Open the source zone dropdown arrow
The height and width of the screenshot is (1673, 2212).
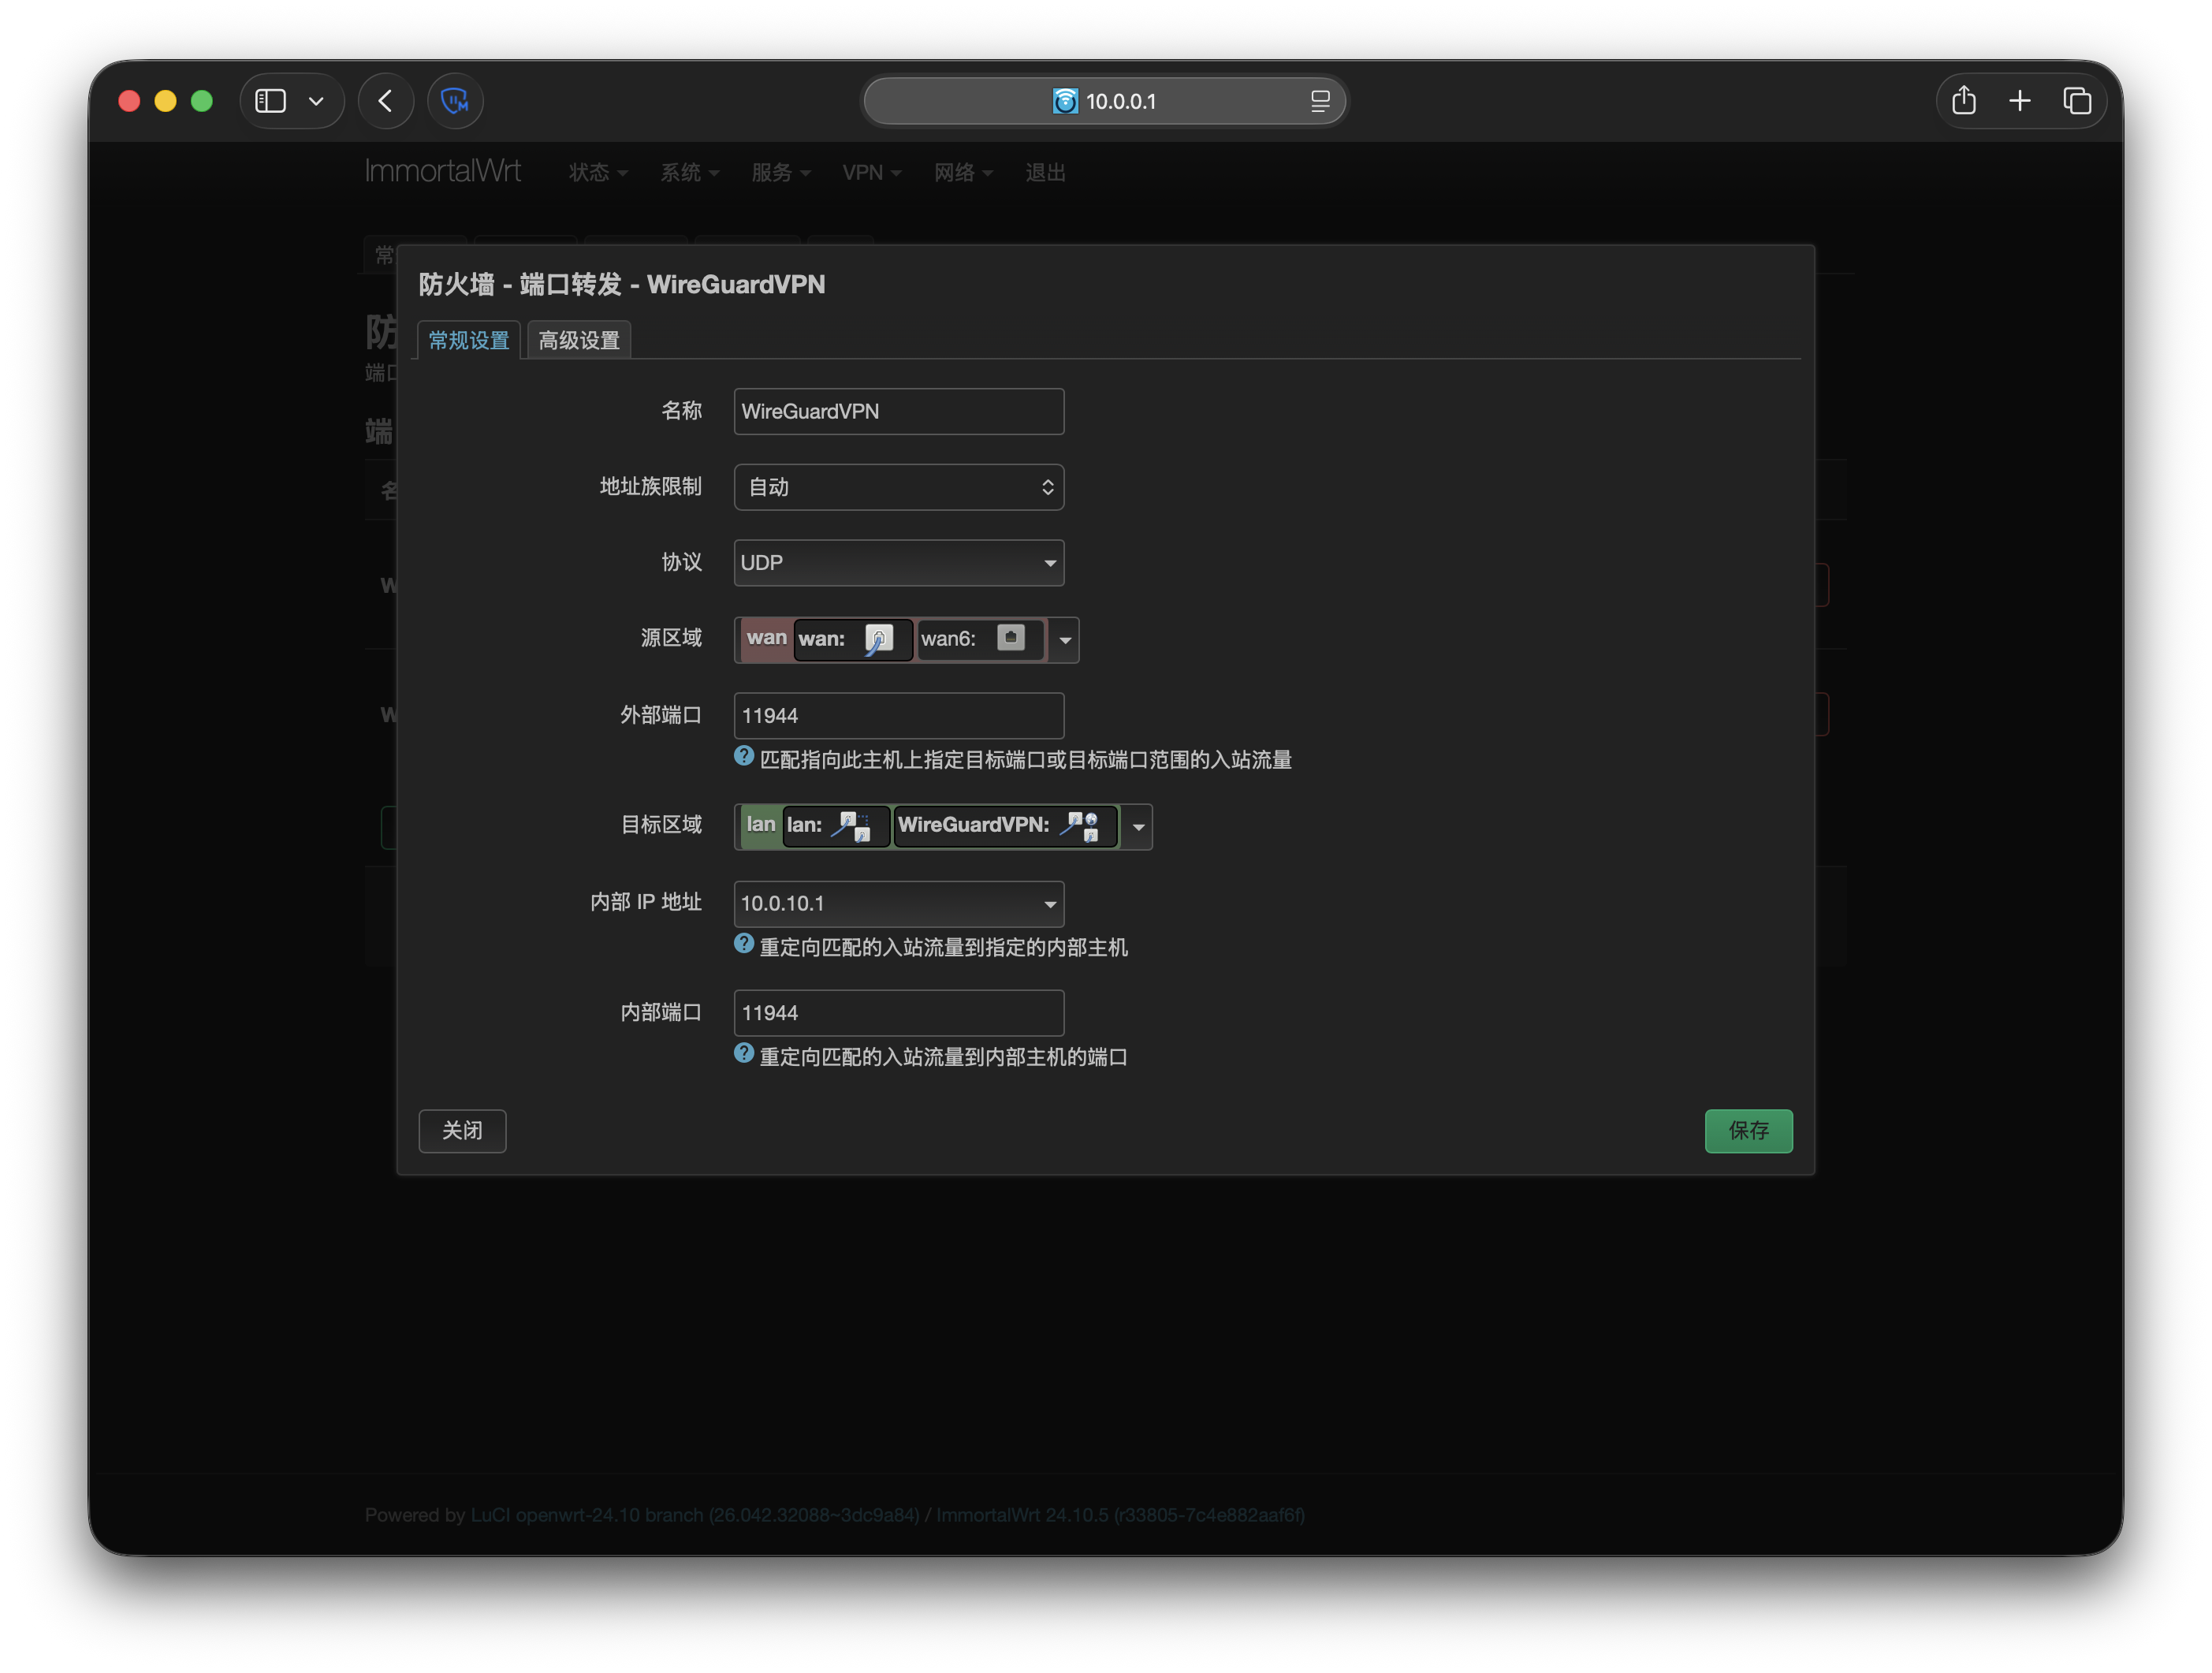point(1065,640)
